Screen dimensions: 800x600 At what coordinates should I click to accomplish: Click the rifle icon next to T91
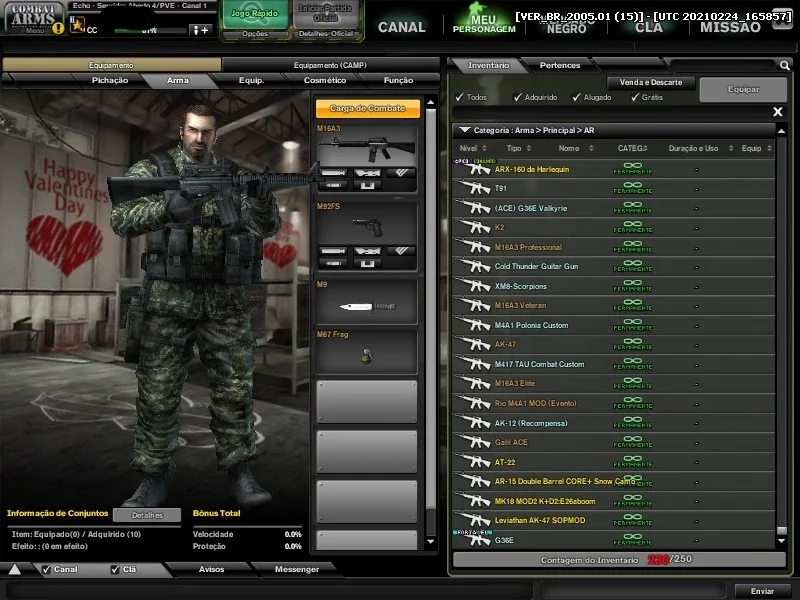point(474,188)
